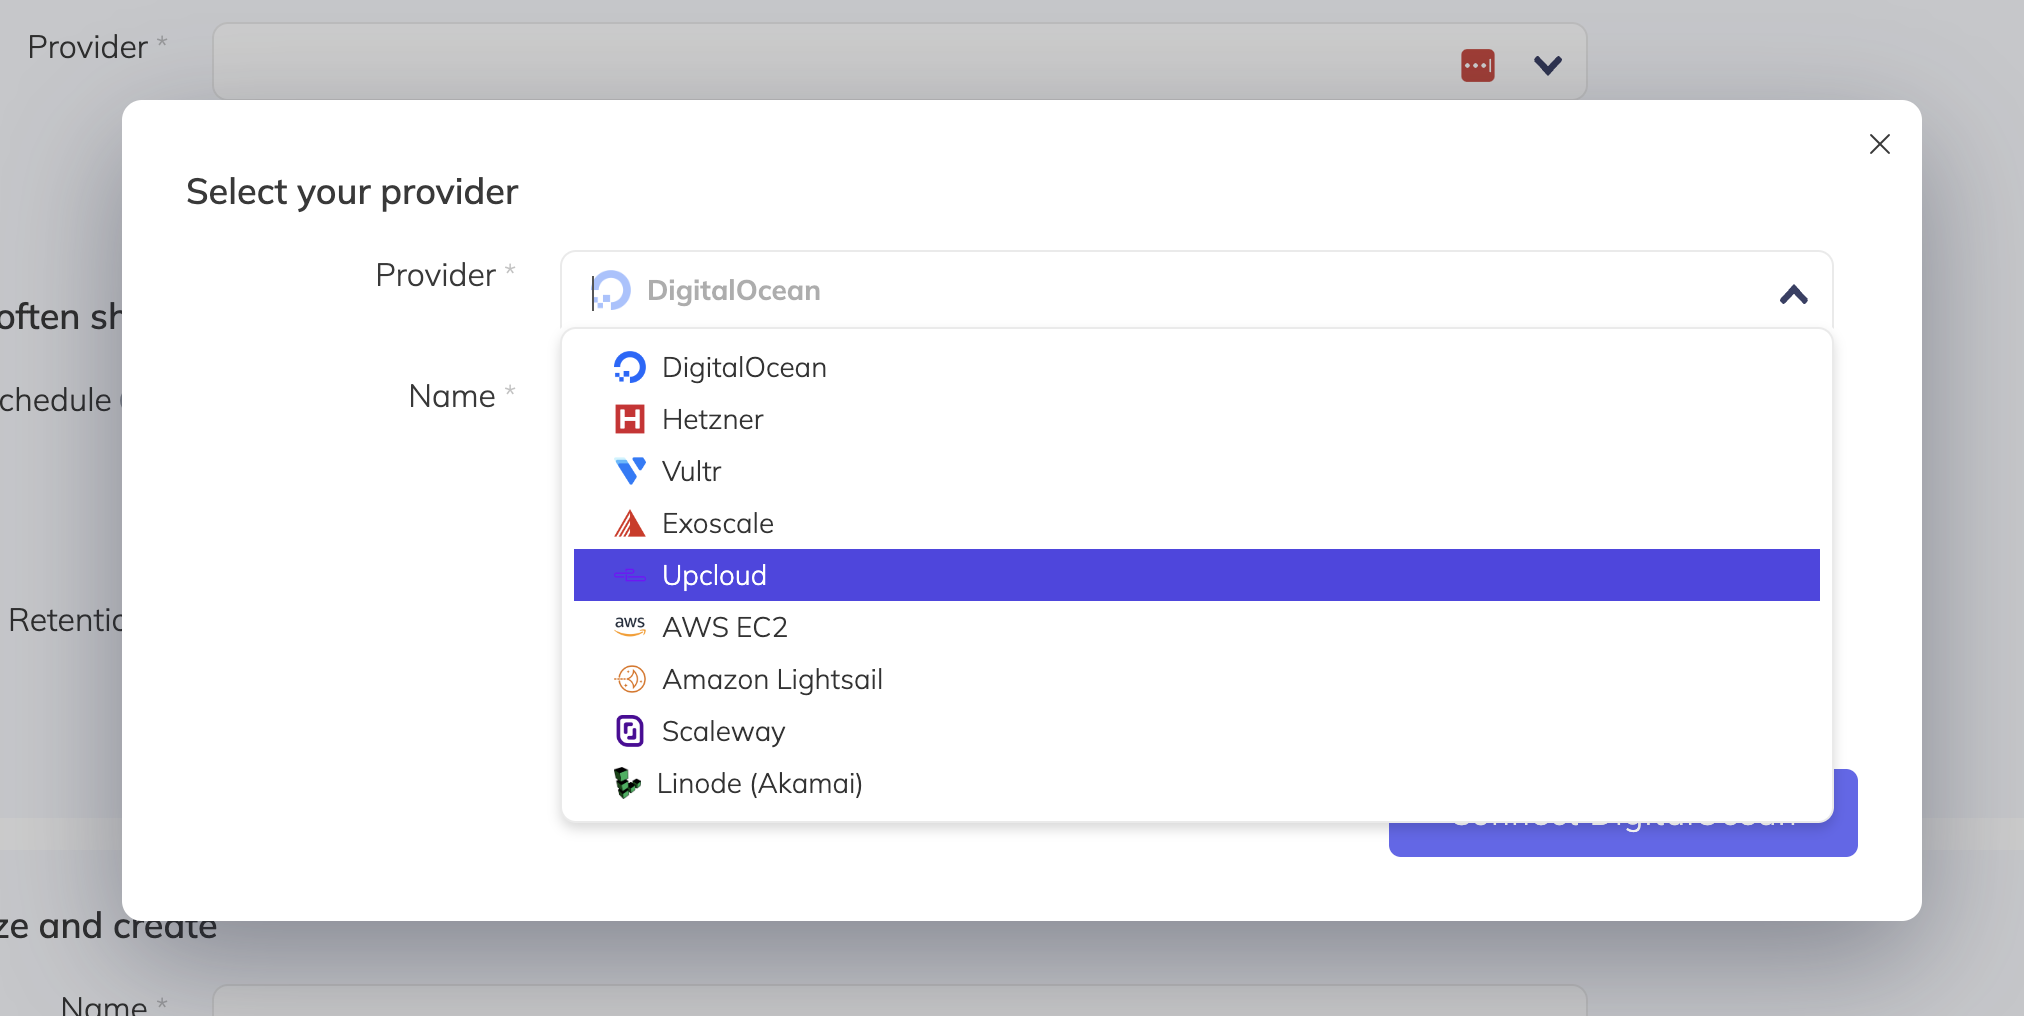Click the Scaleway icon

pos(630,731)
